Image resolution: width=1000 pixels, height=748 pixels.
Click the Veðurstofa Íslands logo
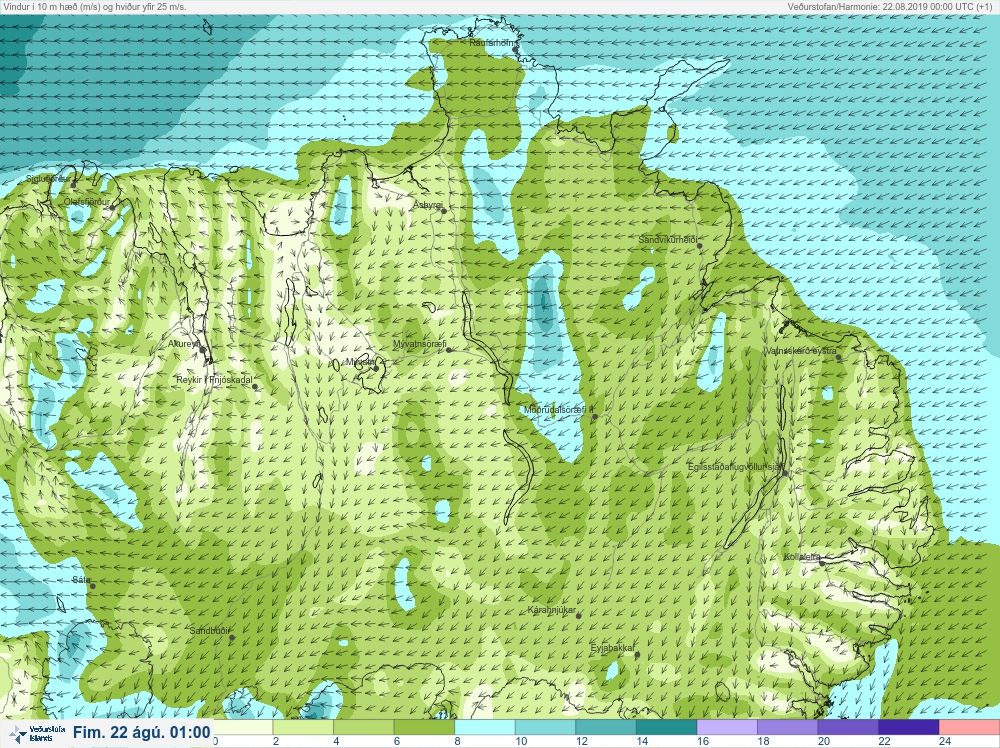tap(36, 734)
